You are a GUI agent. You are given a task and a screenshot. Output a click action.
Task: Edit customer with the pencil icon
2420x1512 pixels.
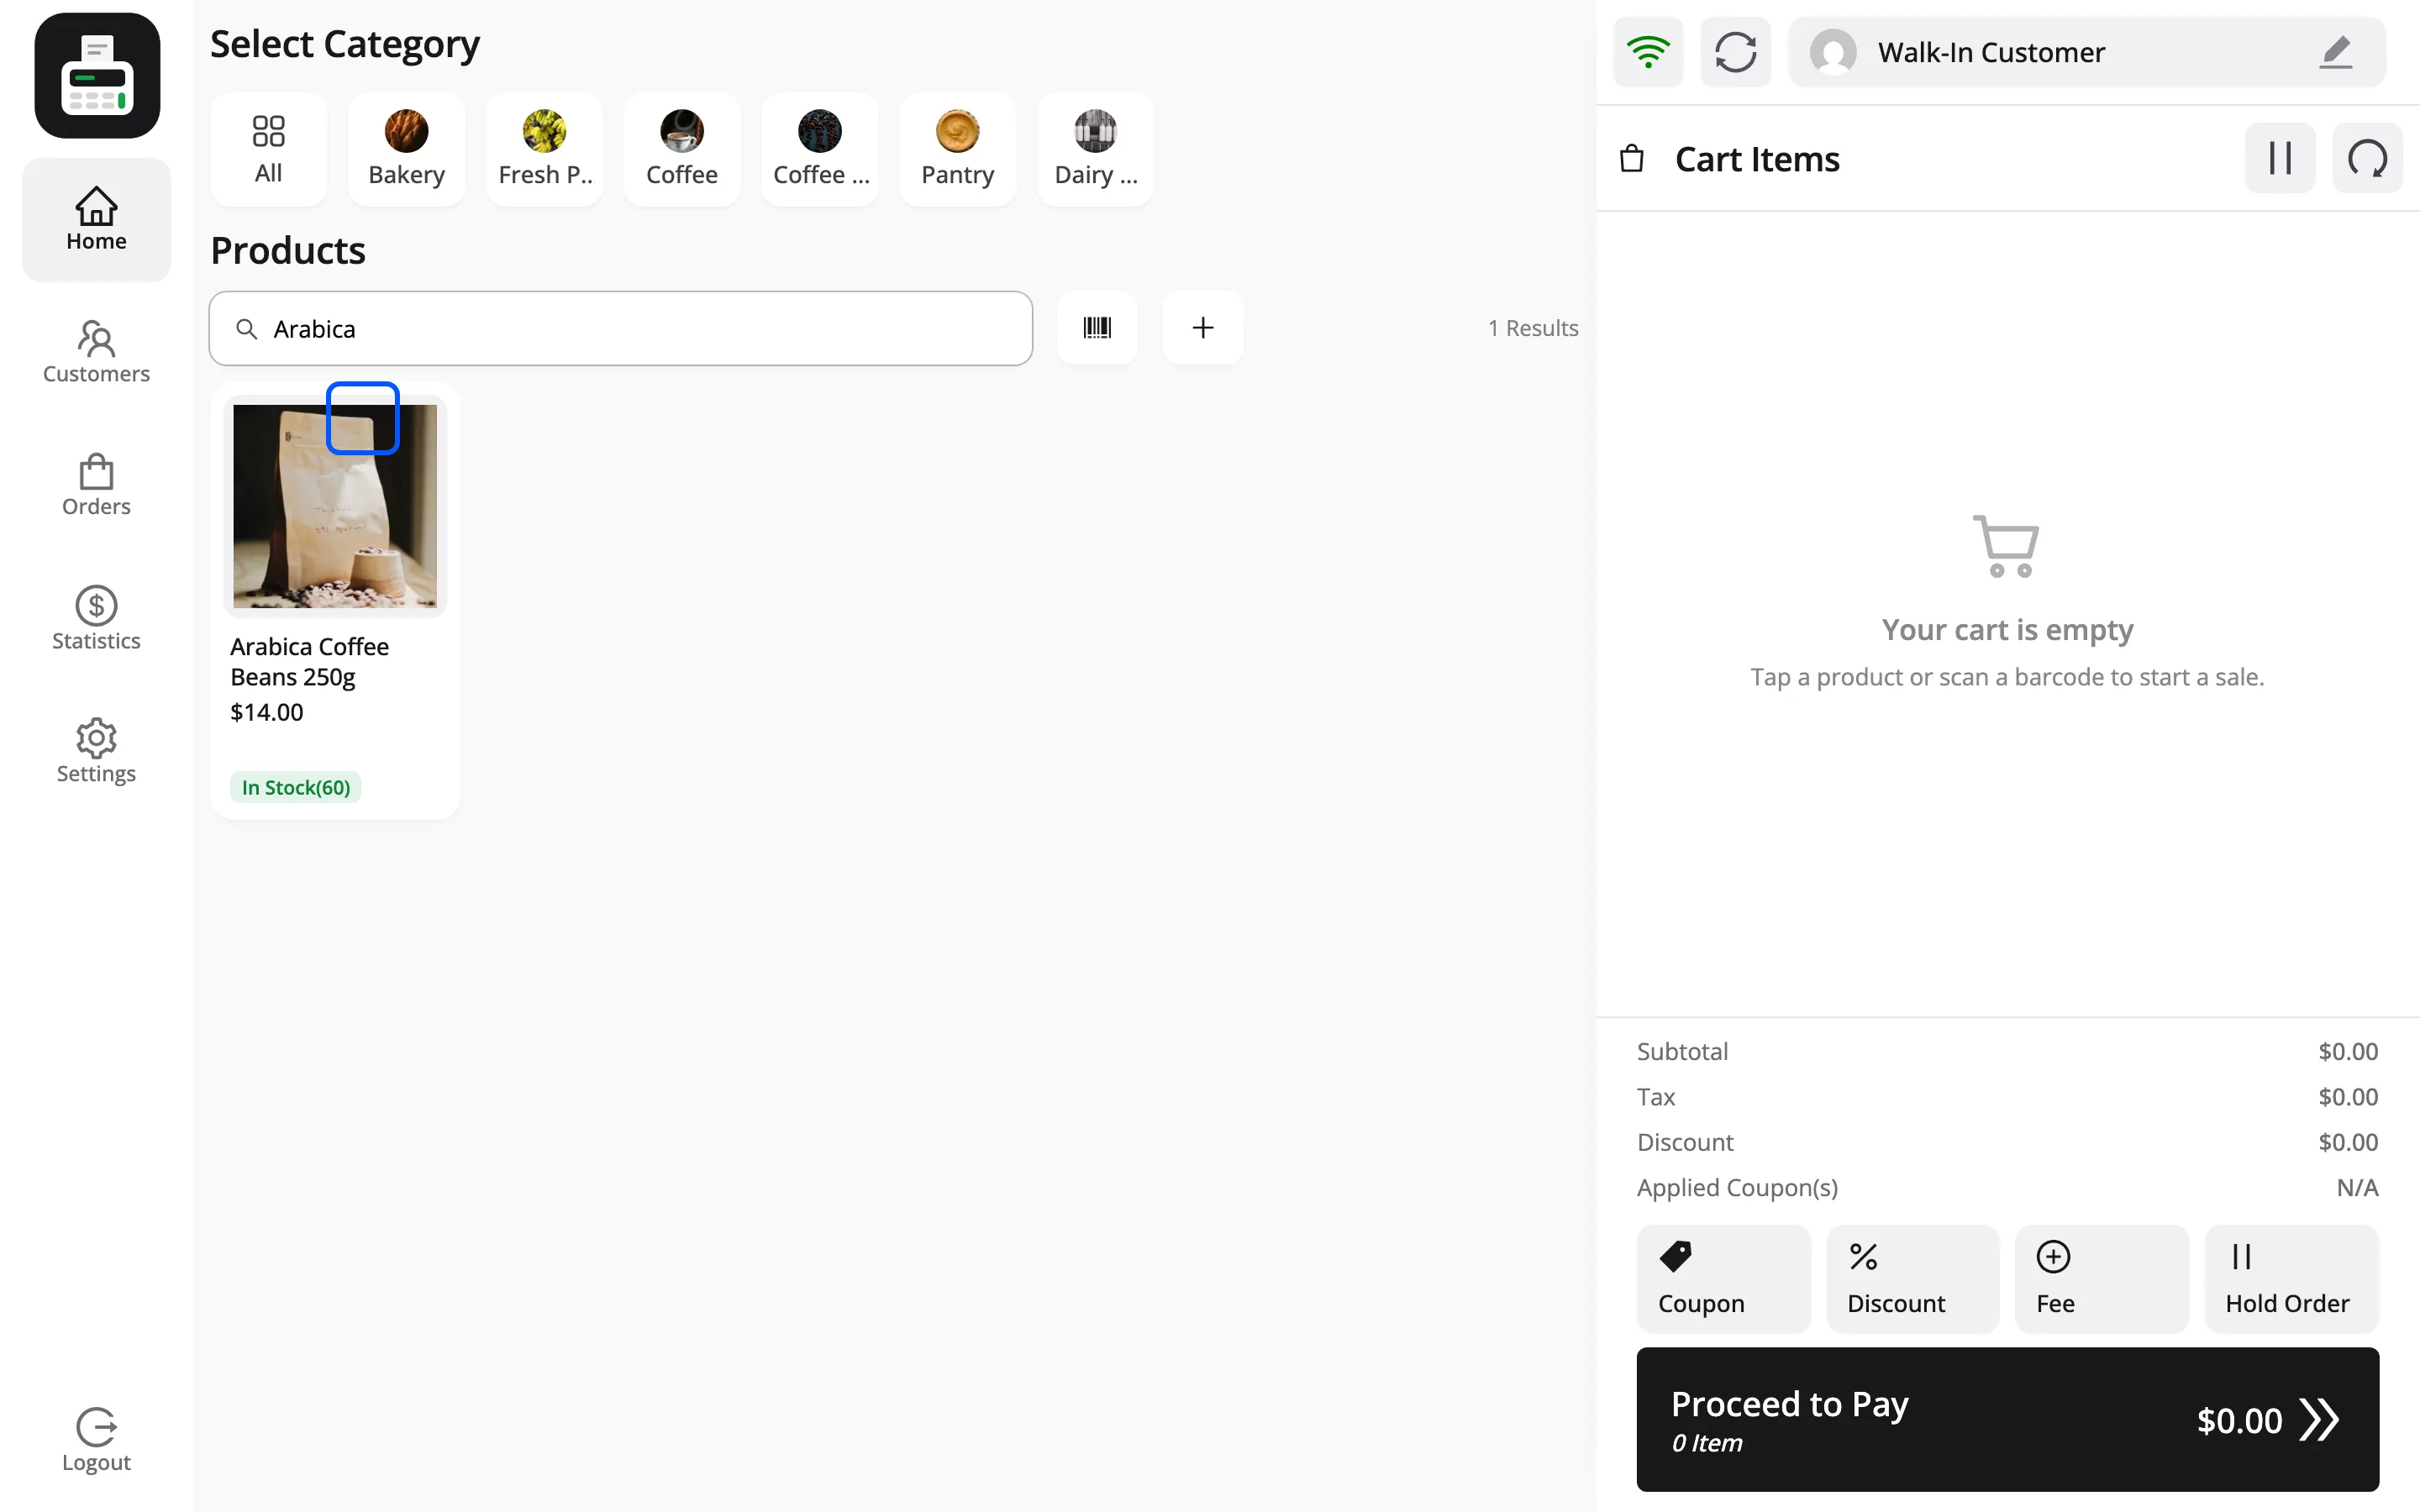pos(2336,52)
